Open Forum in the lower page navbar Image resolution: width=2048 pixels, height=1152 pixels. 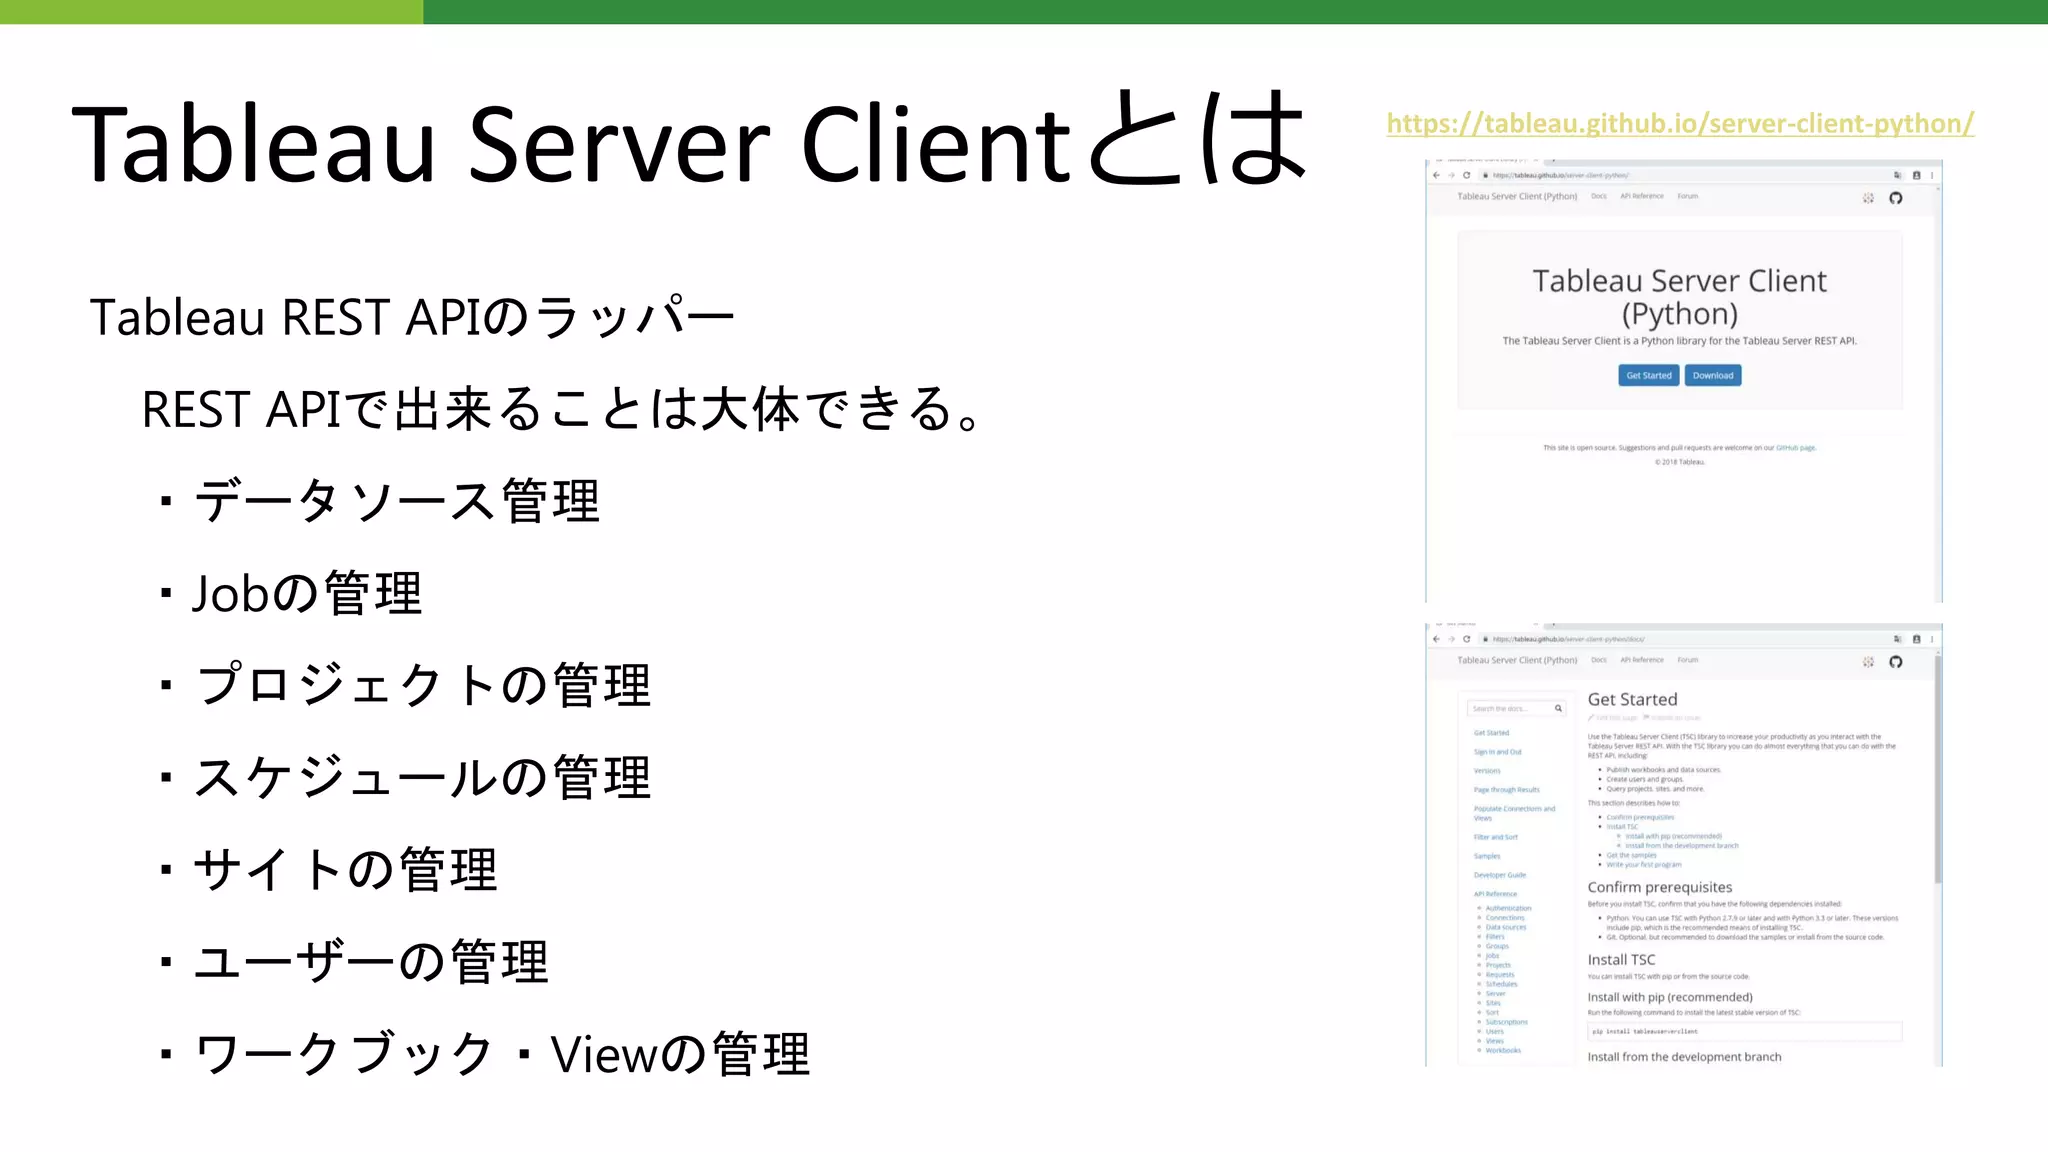1688,660
